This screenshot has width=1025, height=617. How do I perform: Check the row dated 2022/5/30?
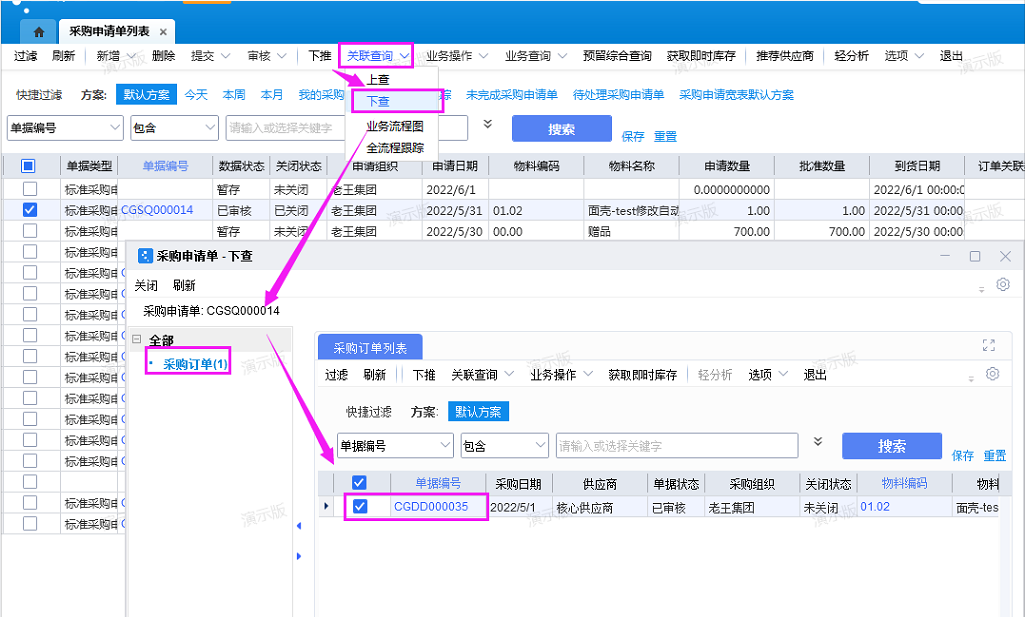[x=30, y=231]
